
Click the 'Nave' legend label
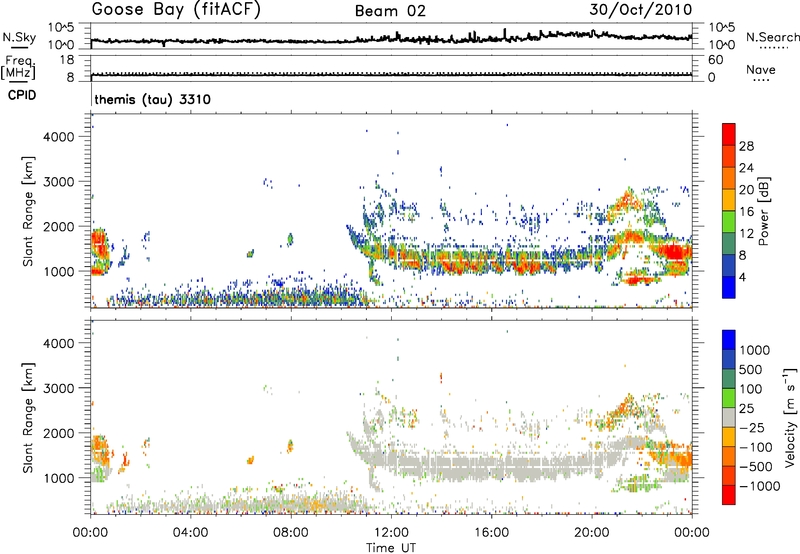(761, 69)
